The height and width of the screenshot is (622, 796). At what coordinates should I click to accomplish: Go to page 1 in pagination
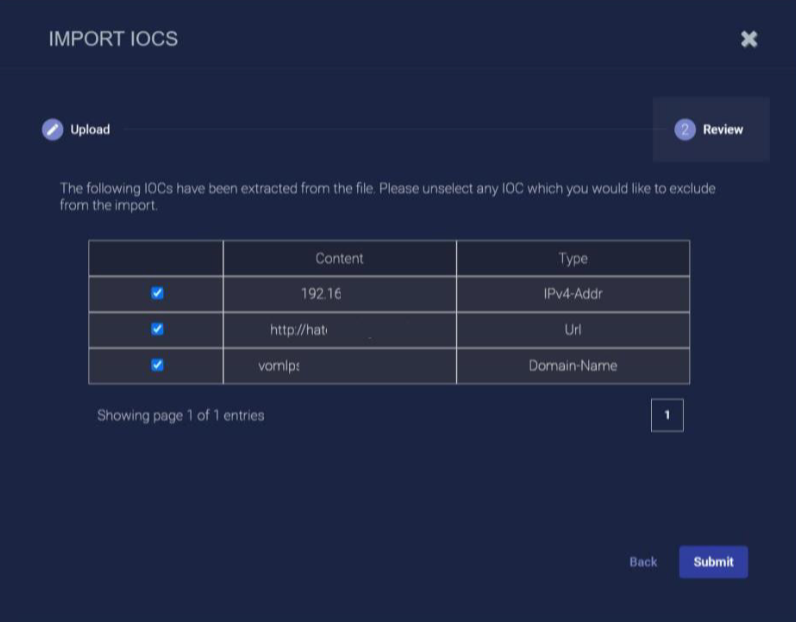[667, 415]
